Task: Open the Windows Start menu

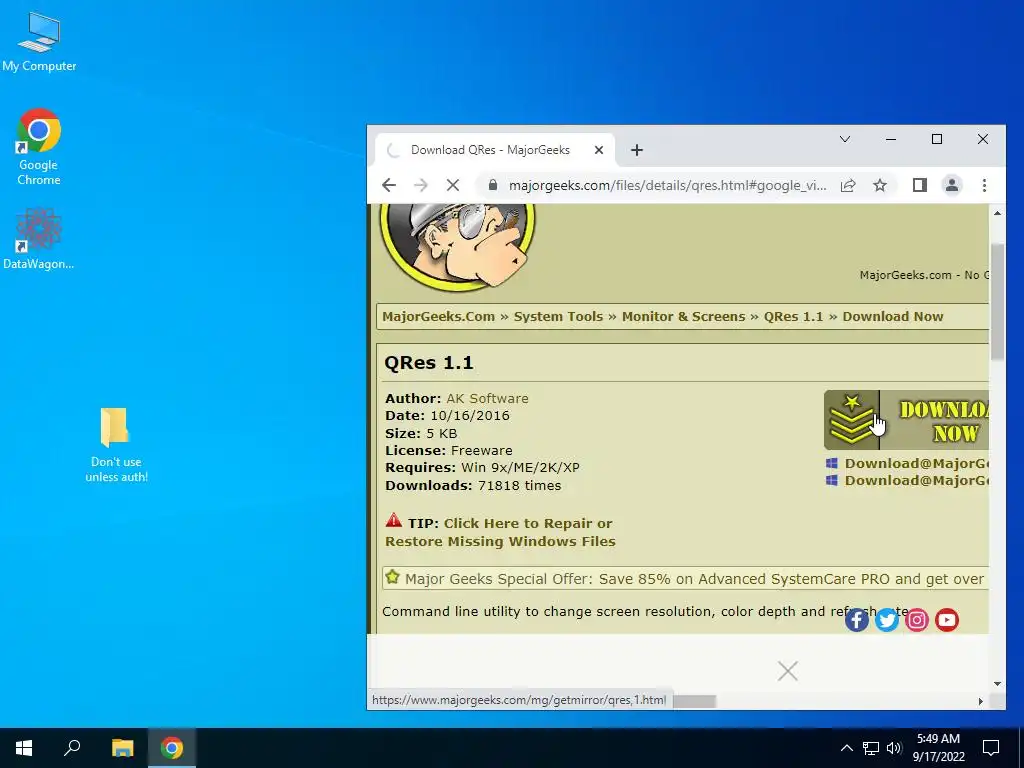Action: (24, 748)
